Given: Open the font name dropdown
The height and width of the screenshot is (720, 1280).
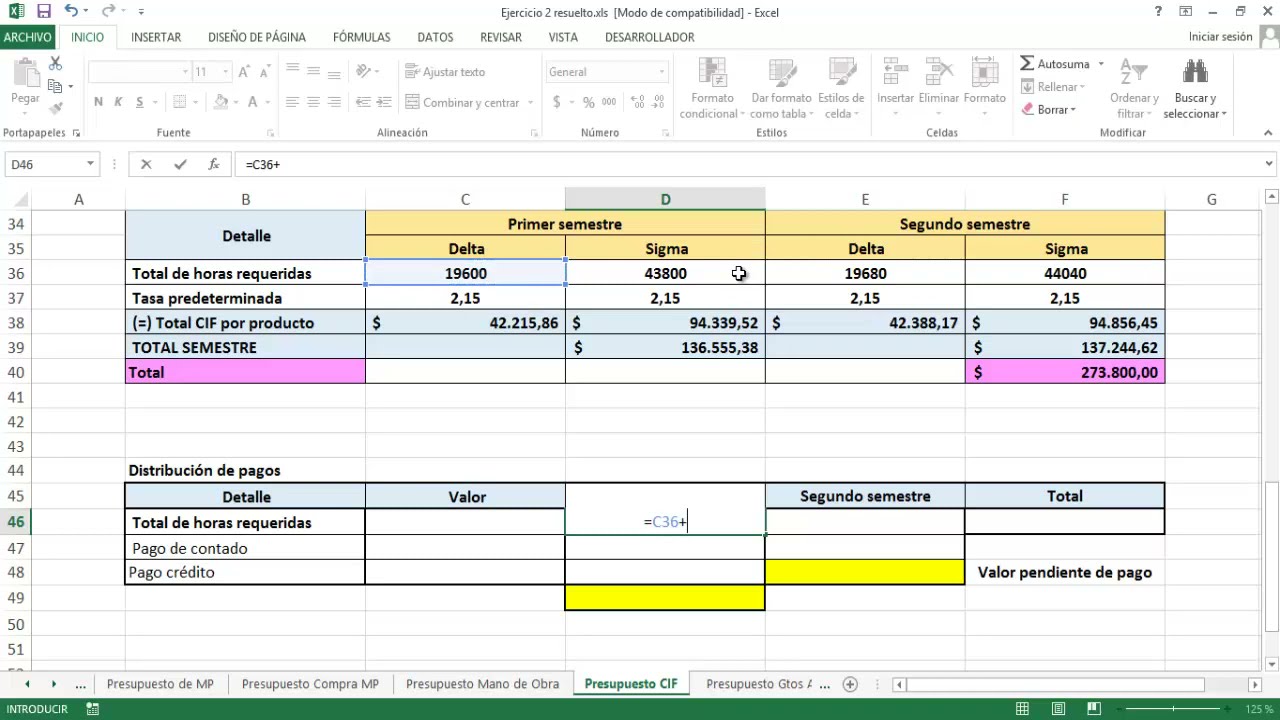Looking at the screenshot, I should 185,72.
